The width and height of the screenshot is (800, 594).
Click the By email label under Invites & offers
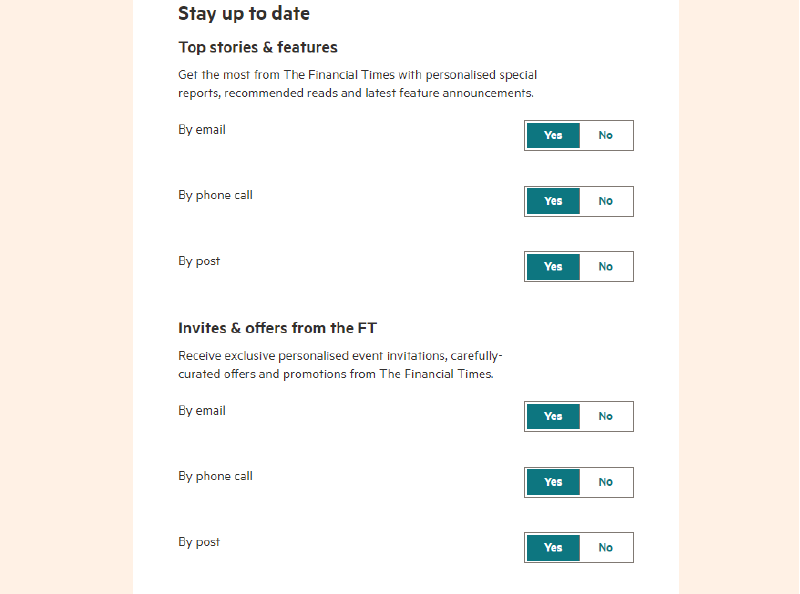click(202, 411)
